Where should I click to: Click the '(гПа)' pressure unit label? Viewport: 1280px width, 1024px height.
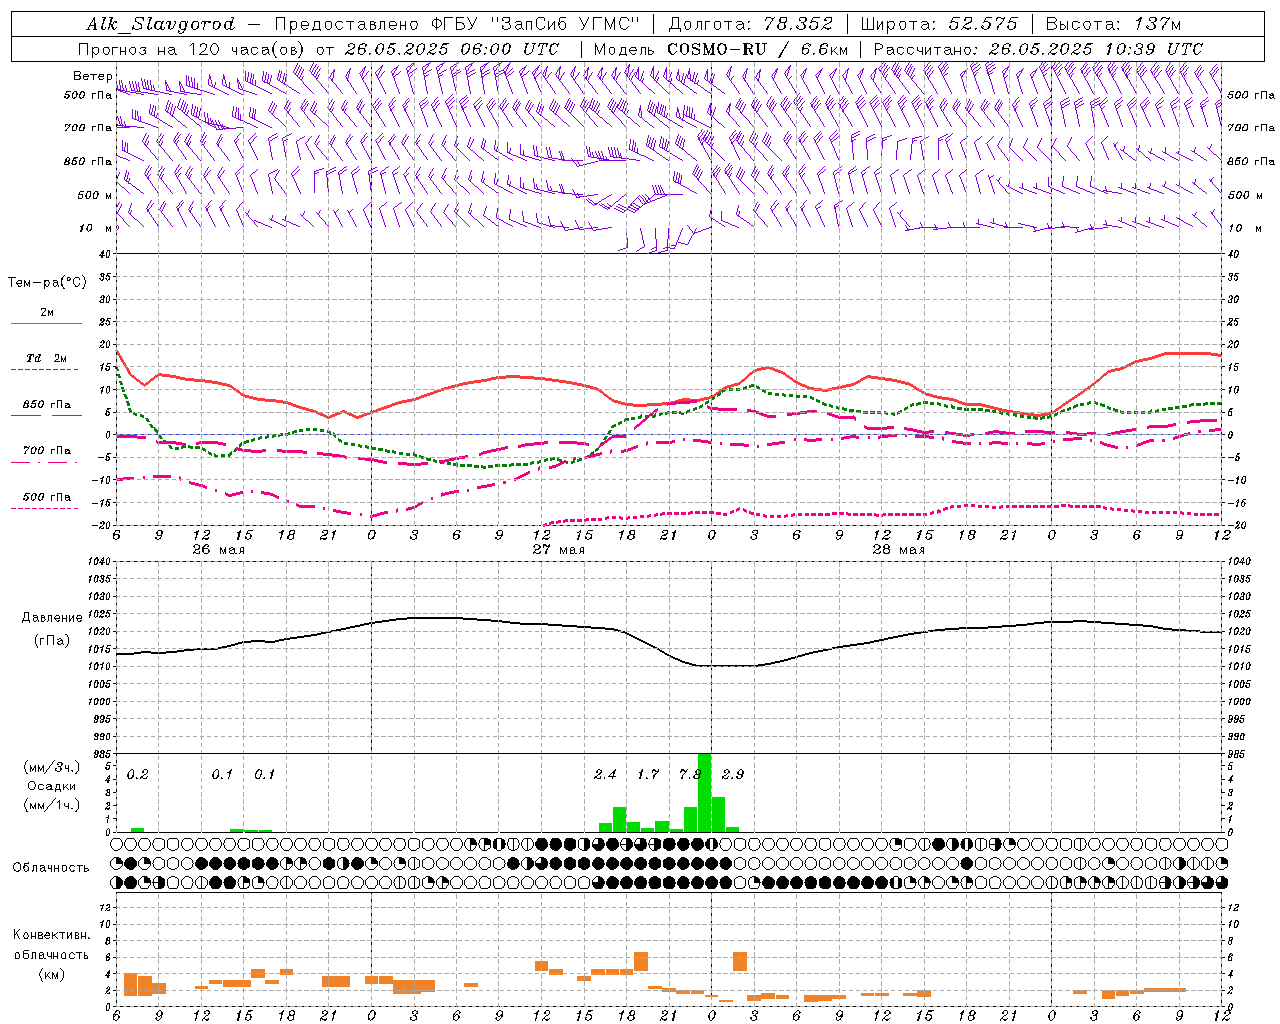tap(52, 640)
